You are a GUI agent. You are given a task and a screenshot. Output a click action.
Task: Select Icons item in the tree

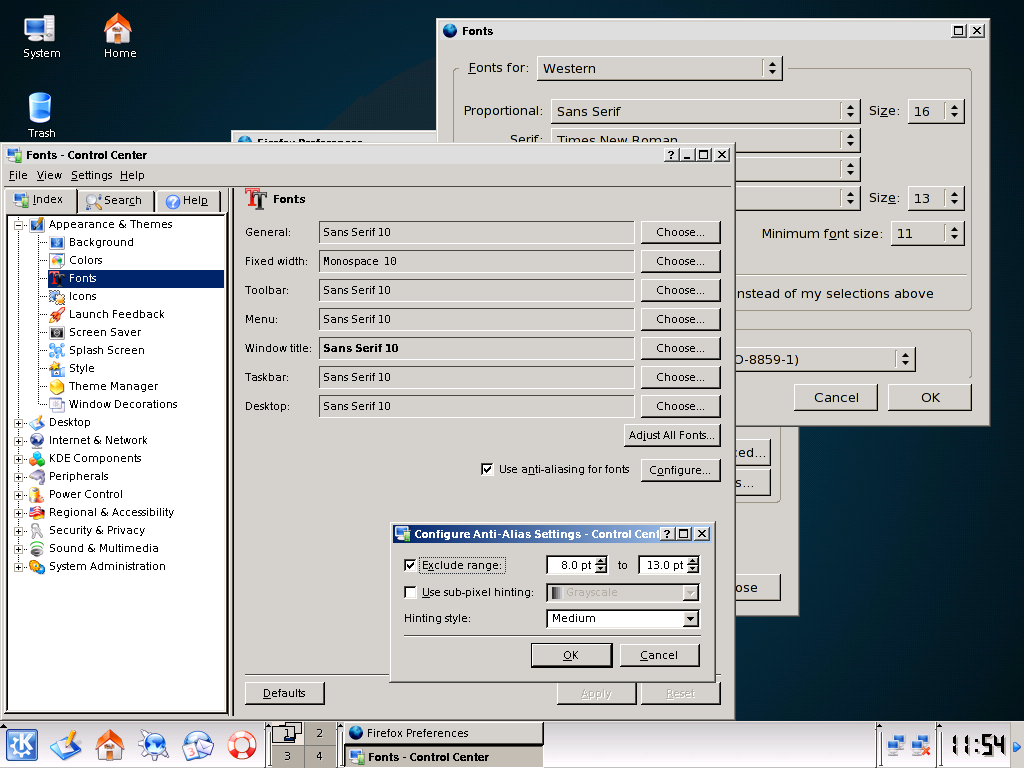[x=82, y=296]
